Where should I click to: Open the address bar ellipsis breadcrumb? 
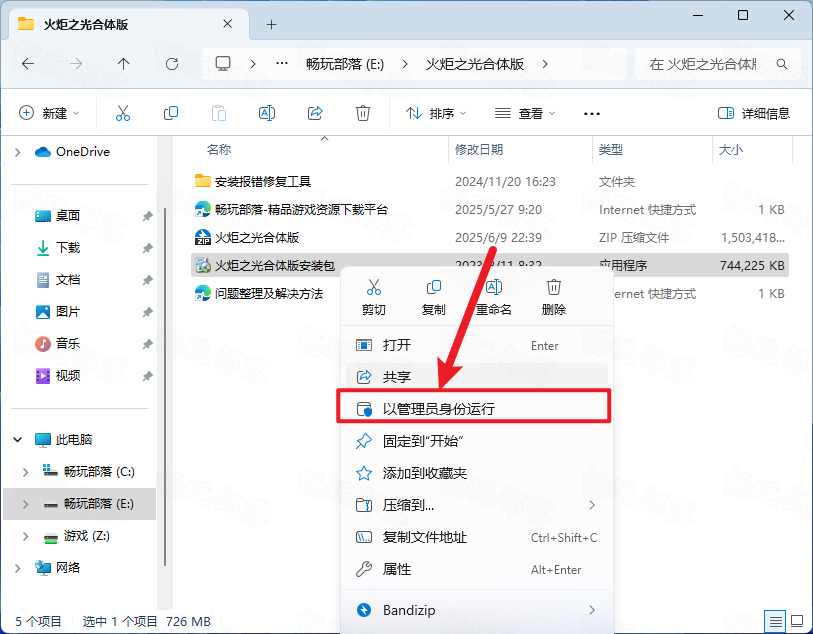282,64
